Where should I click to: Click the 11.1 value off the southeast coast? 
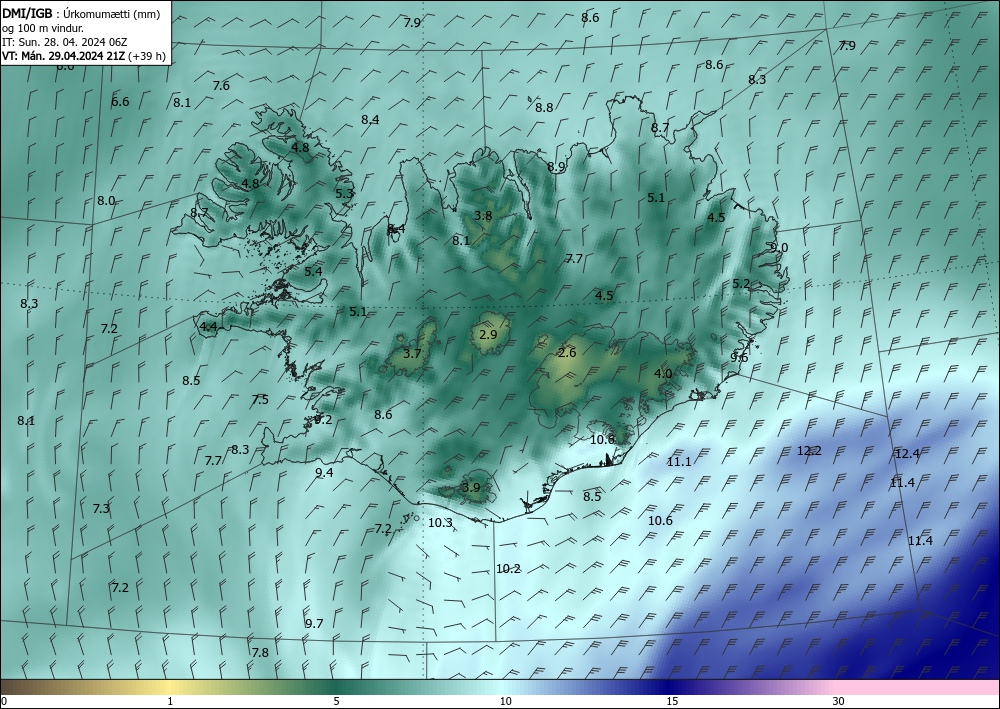[x=679, y=462]
